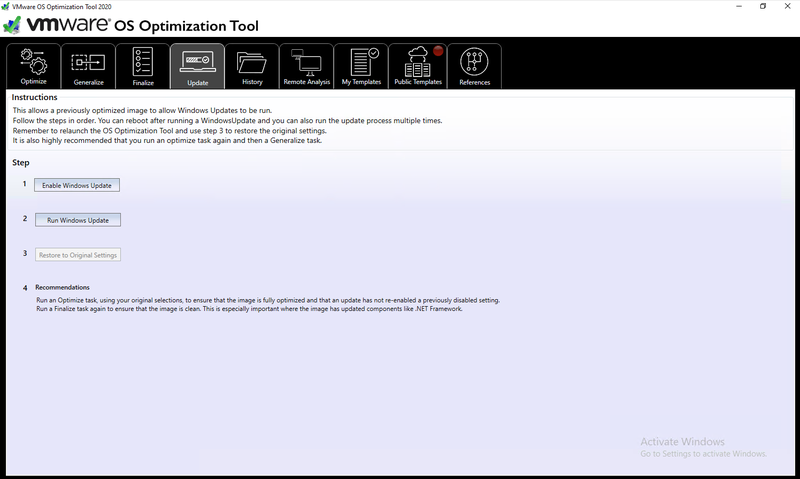Switch to the Update tab label
The width and height of the screenshot is (800, 479).
197,82
